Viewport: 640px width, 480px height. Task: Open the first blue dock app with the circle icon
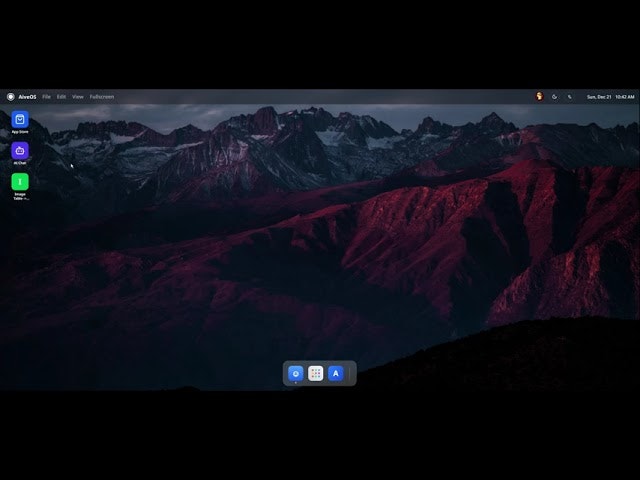point(296,373)
